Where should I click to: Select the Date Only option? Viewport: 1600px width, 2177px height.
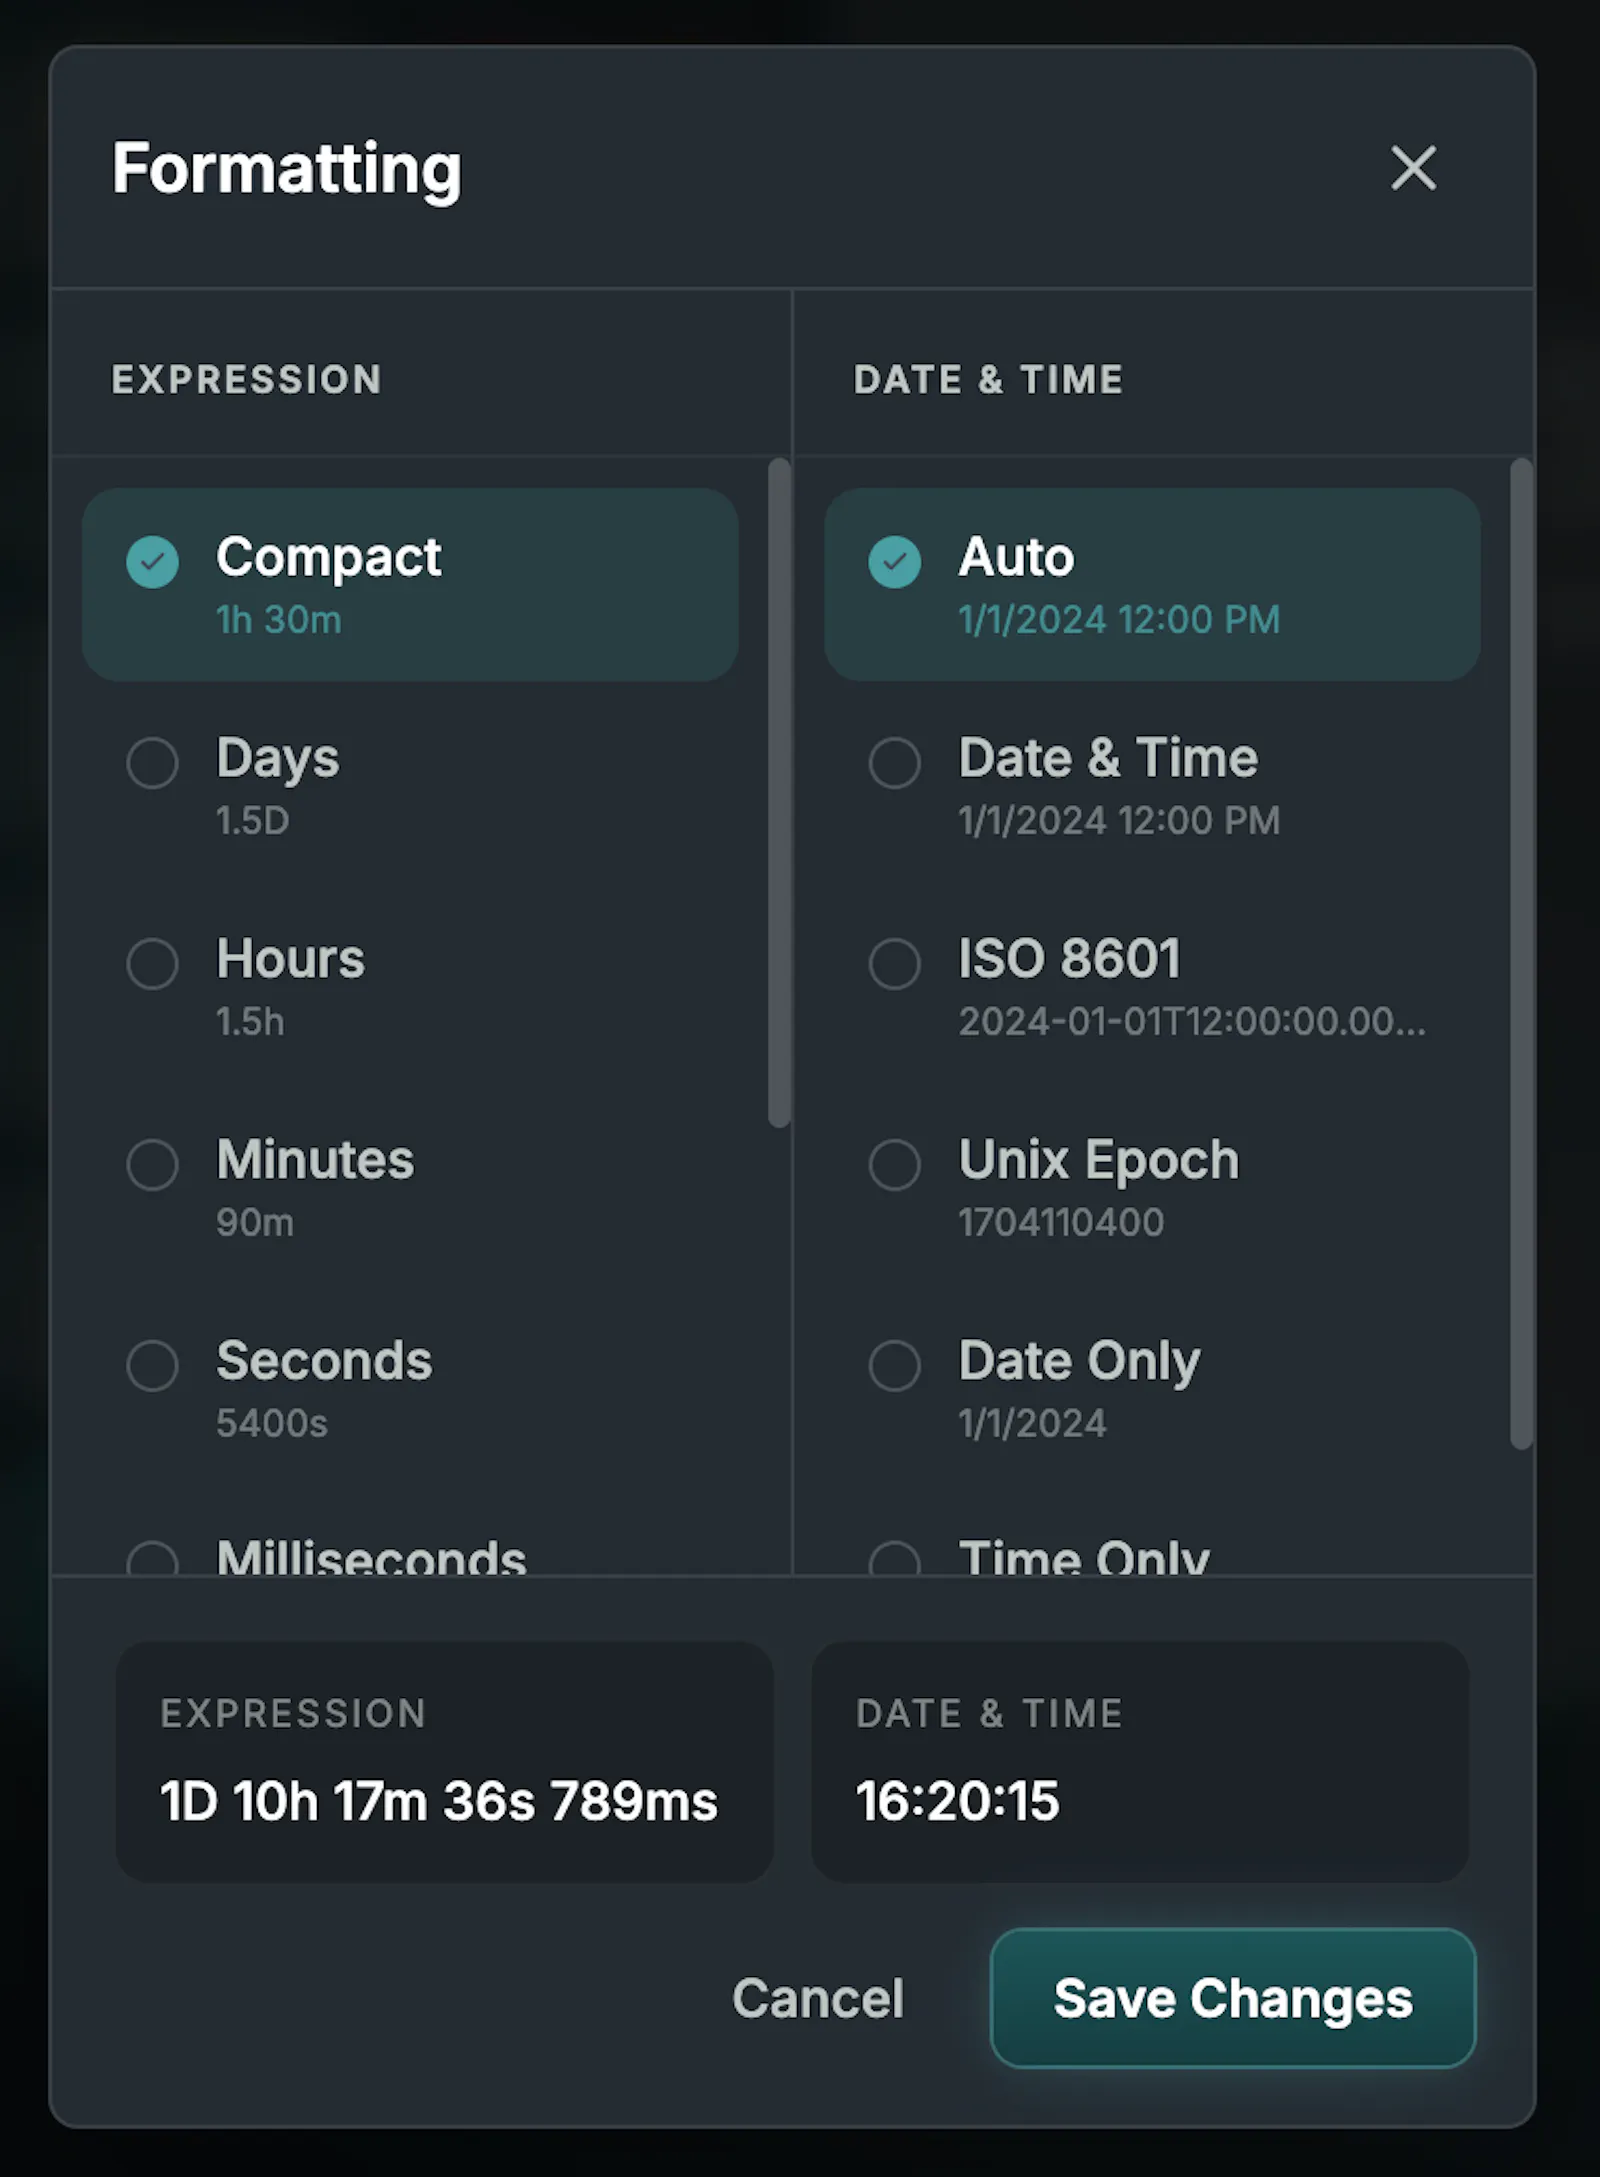tap(1152, 1389)
